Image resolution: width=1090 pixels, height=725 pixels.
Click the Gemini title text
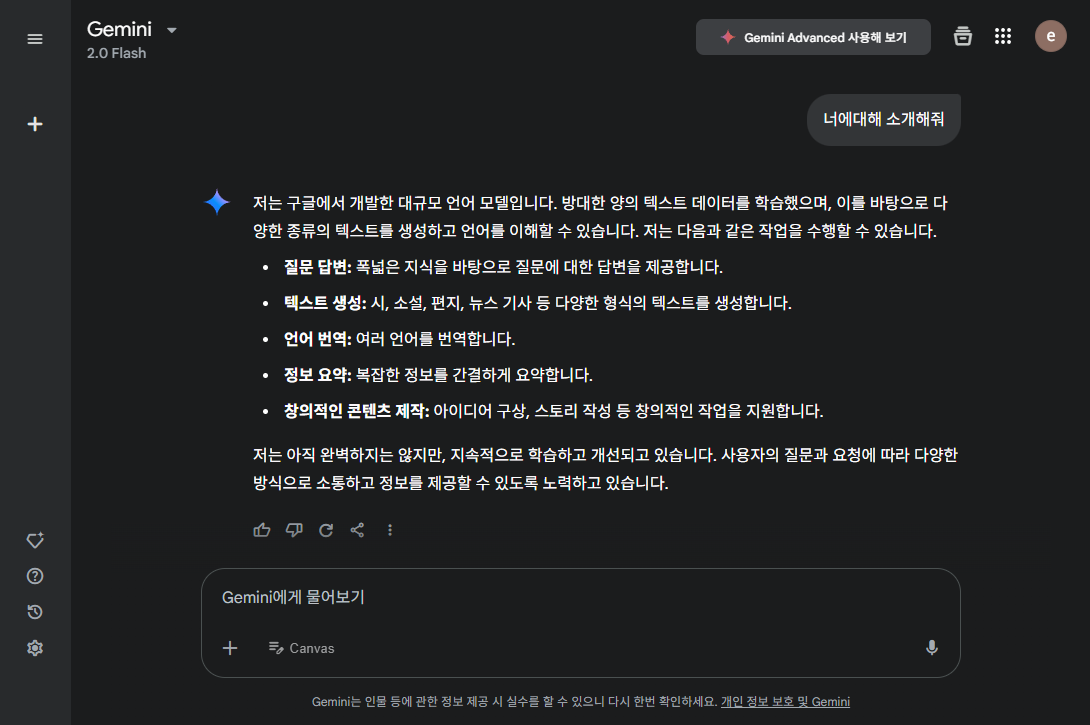click(119, 29)
